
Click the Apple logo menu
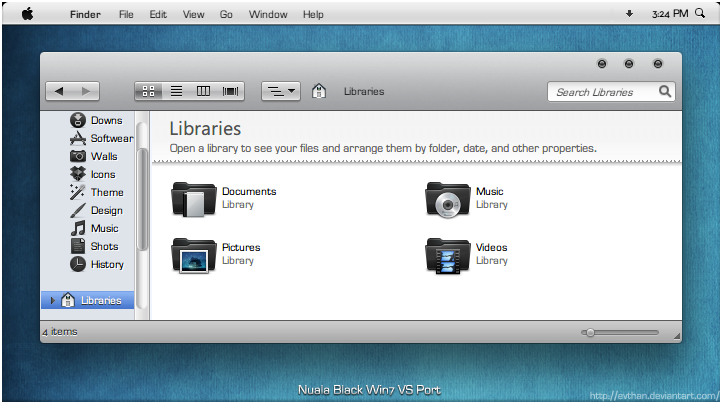click(27, 14)
